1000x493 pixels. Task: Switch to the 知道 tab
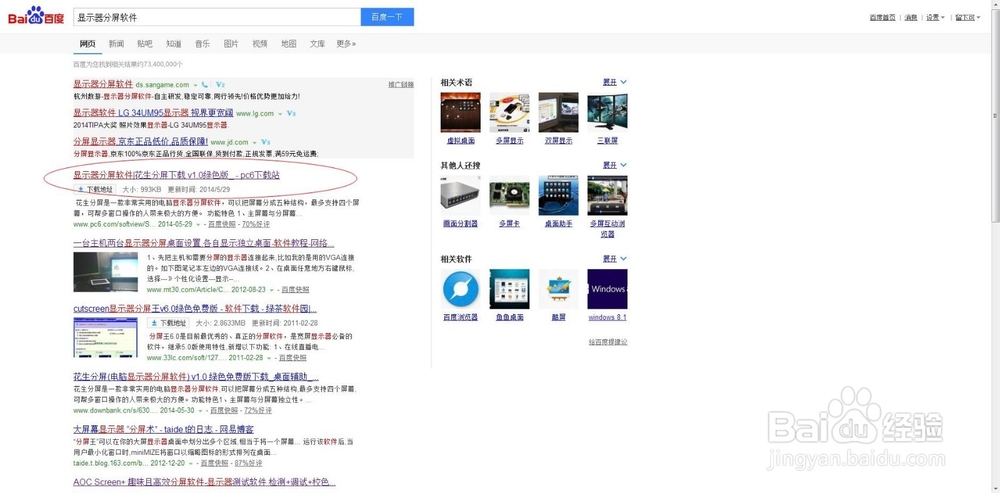click(x=173, y=44)
